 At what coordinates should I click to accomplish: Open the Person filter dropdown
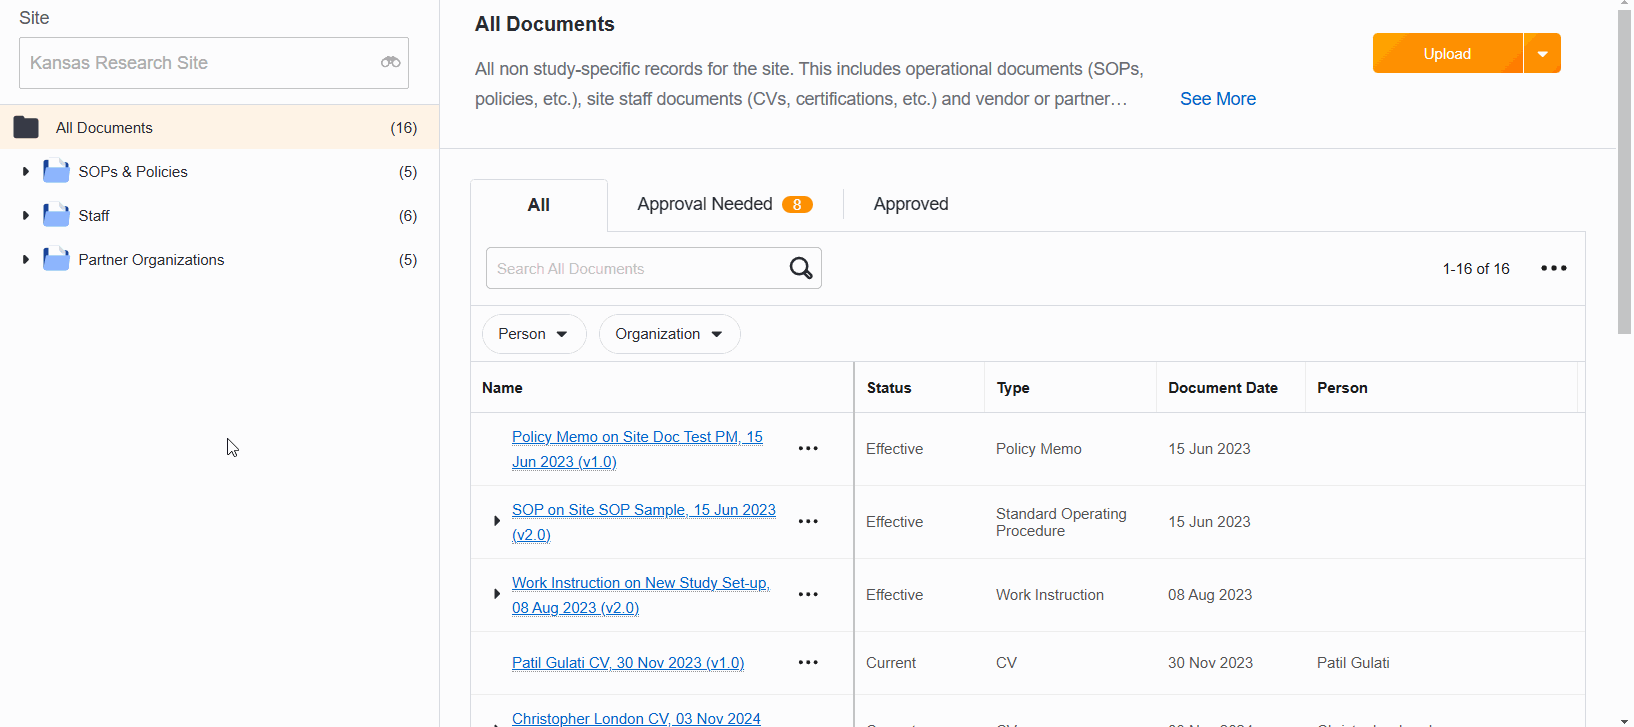[533, 334]
